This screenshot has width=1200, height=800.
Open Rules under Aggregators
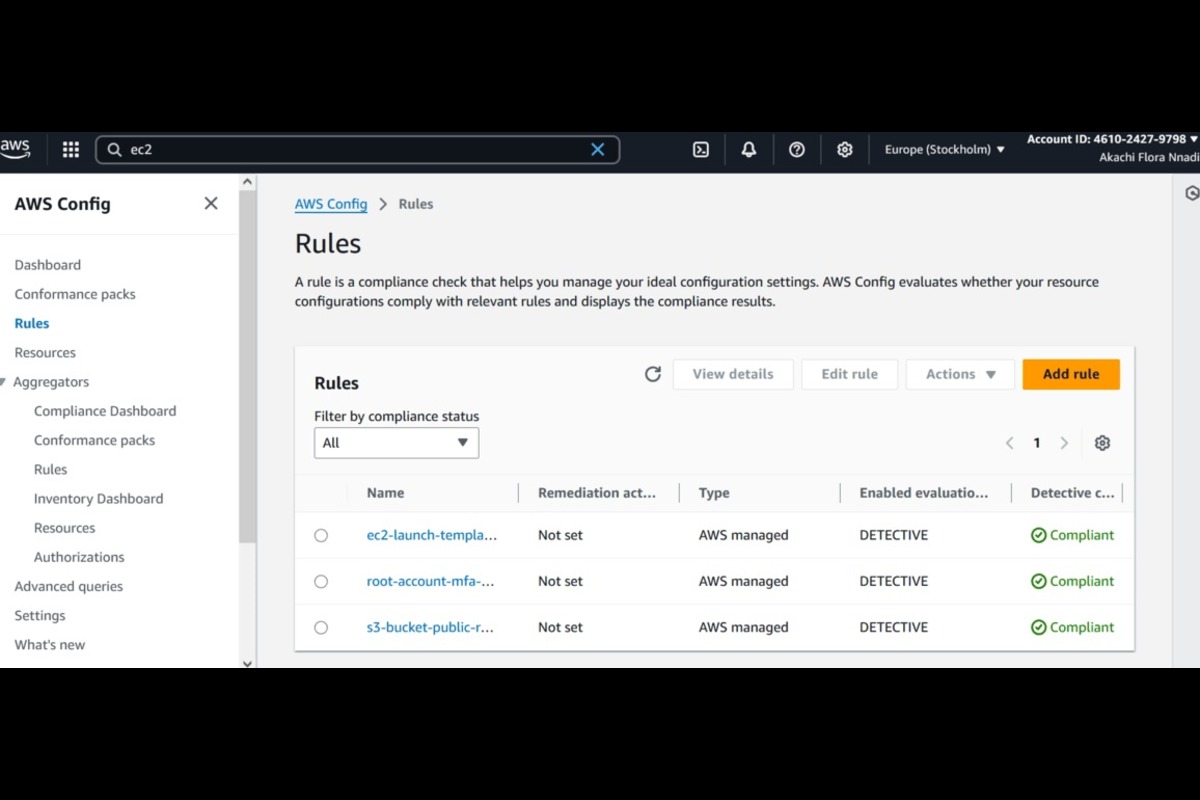(x=51, y=469)
